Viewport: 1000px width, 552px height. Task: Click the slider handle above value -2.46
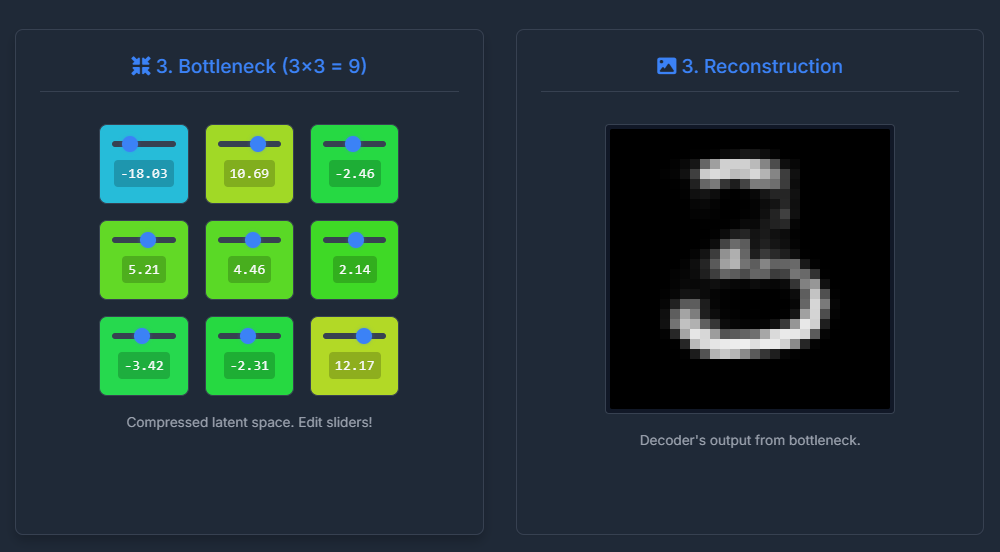click(x=352, y=144)
